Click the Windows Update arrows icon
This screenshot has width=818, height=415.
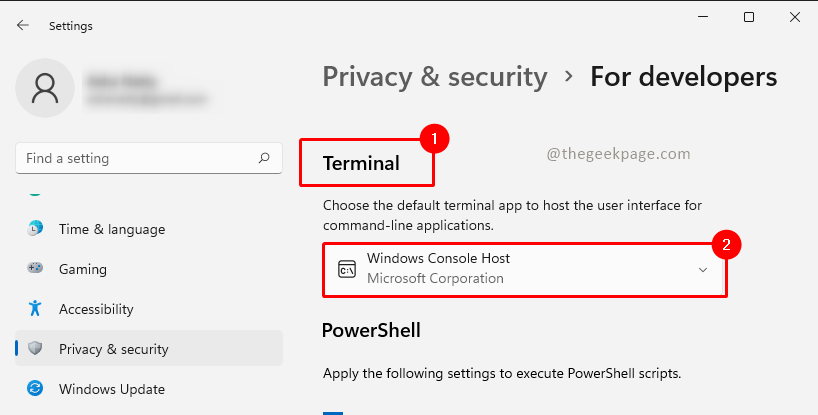click(x=36, y=389)
